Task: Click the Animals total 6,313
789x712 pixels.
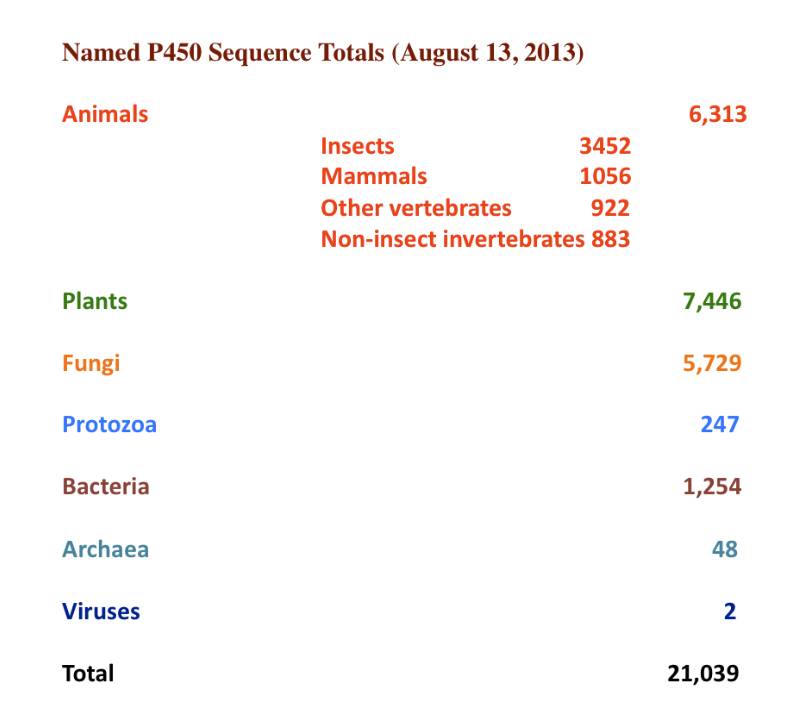Action: pos(718,115)
